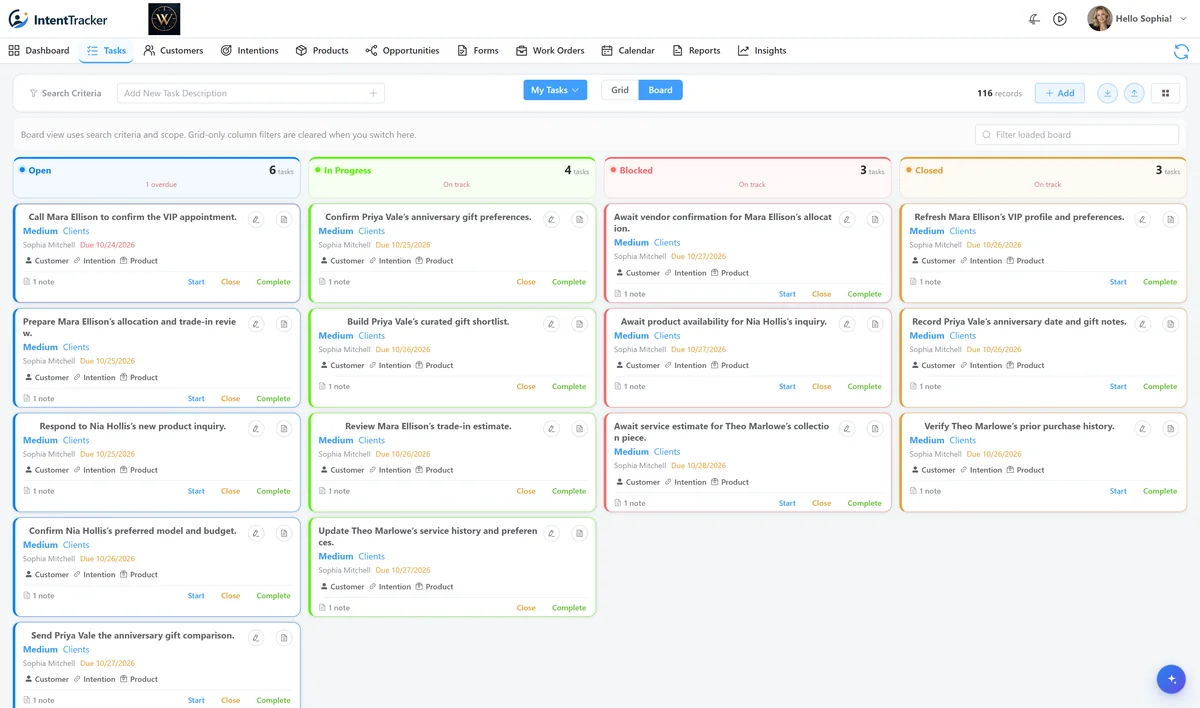This screenshot has height=708, width=1200.
Task: Download records with the download arrow icon
Action: (1107, 93)
